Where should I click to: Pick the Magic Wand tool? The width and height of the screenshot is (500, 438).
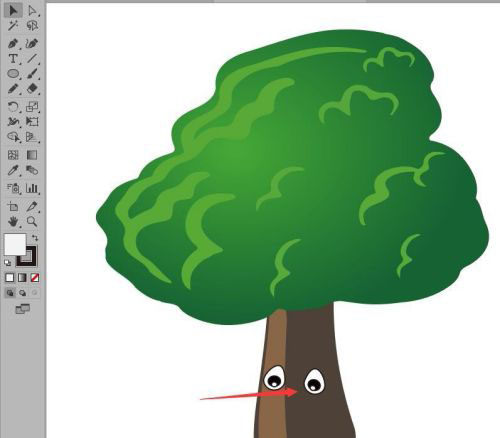point(13,25)
